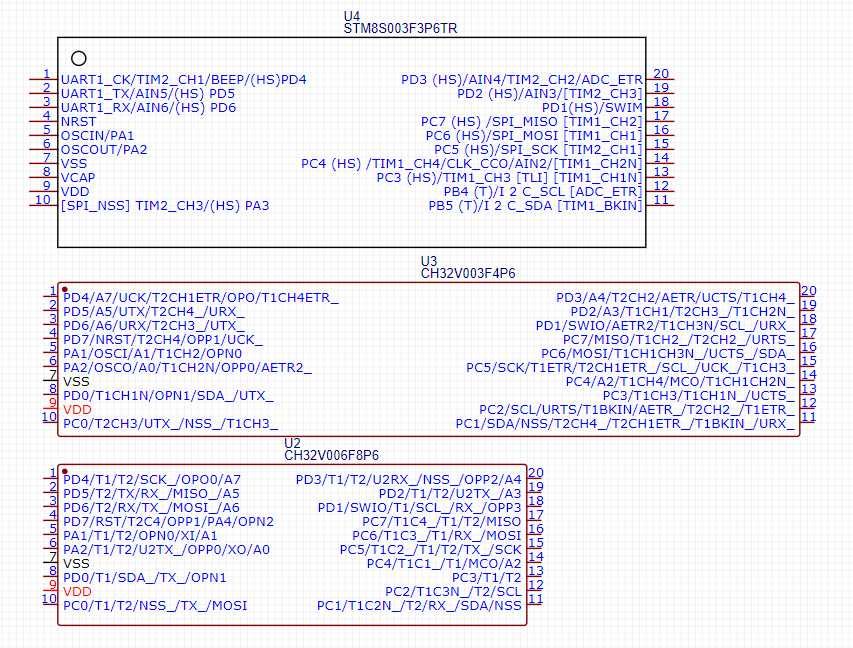Viewport: 853px width, 648px height.
Task: Select PC7/T1C4_/T1/T2/MISO label
Action: click(x=442, y=522)
